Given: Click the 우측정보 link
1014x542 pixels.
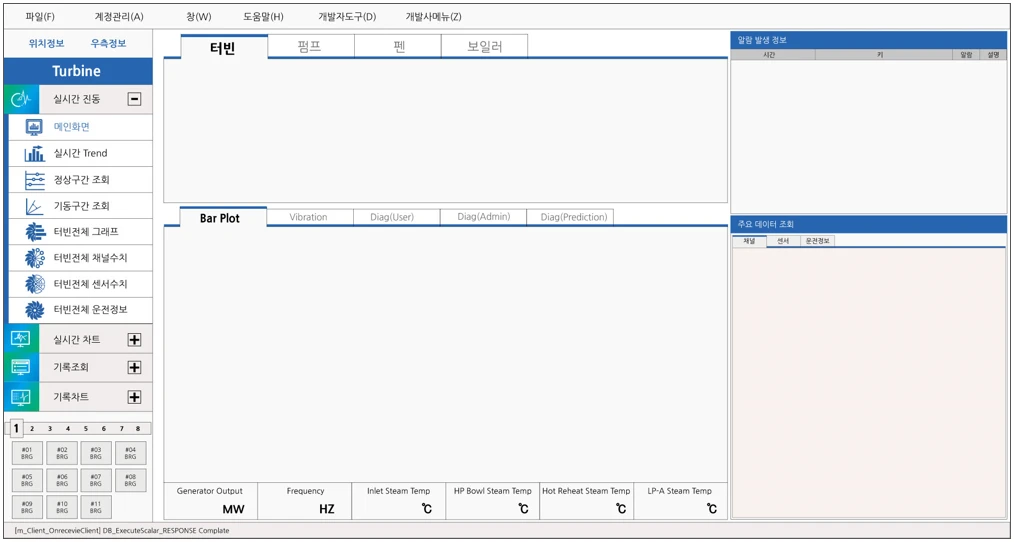Looking at the screenshot, I should (109, 43).
